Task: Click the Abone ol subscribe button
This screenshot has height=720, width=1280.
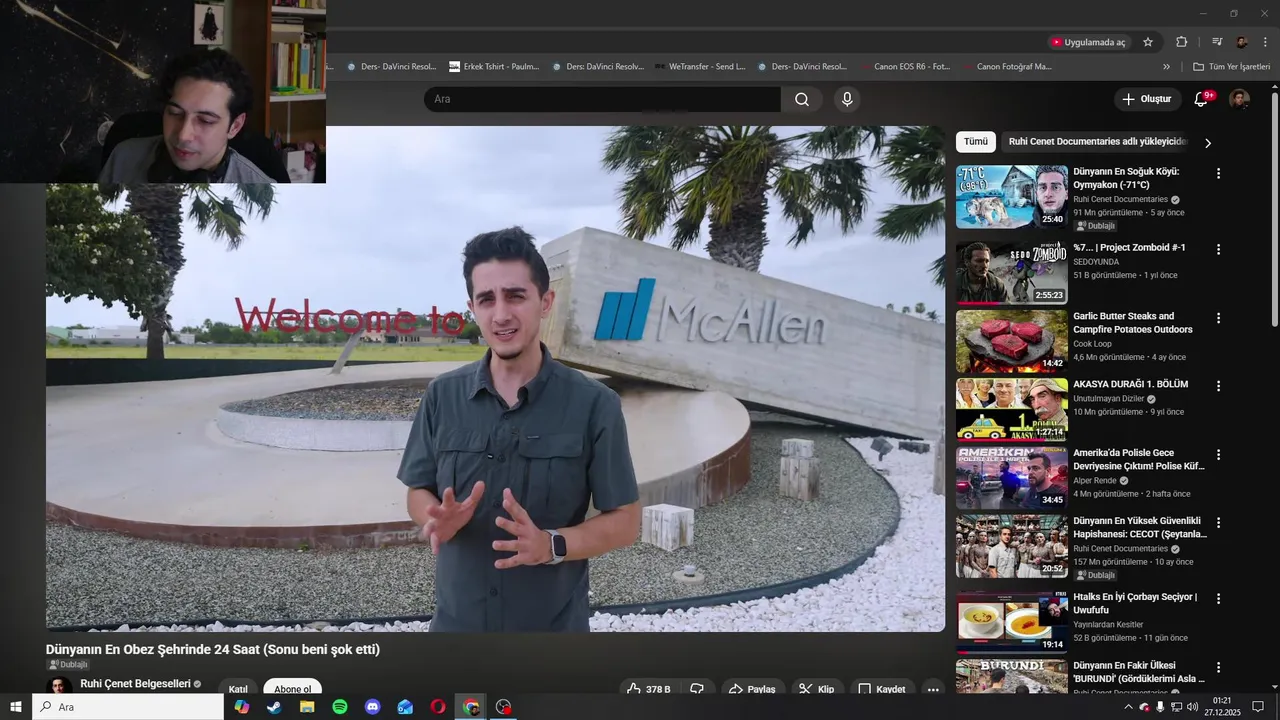Action: pyautogui.click(x=293, y=689)
